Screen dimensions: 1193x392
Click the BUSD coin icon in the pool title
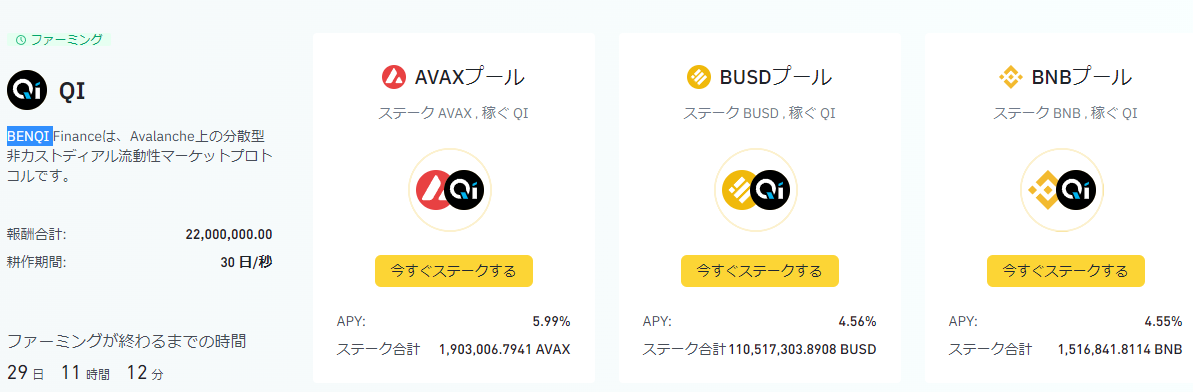[698, 78]
